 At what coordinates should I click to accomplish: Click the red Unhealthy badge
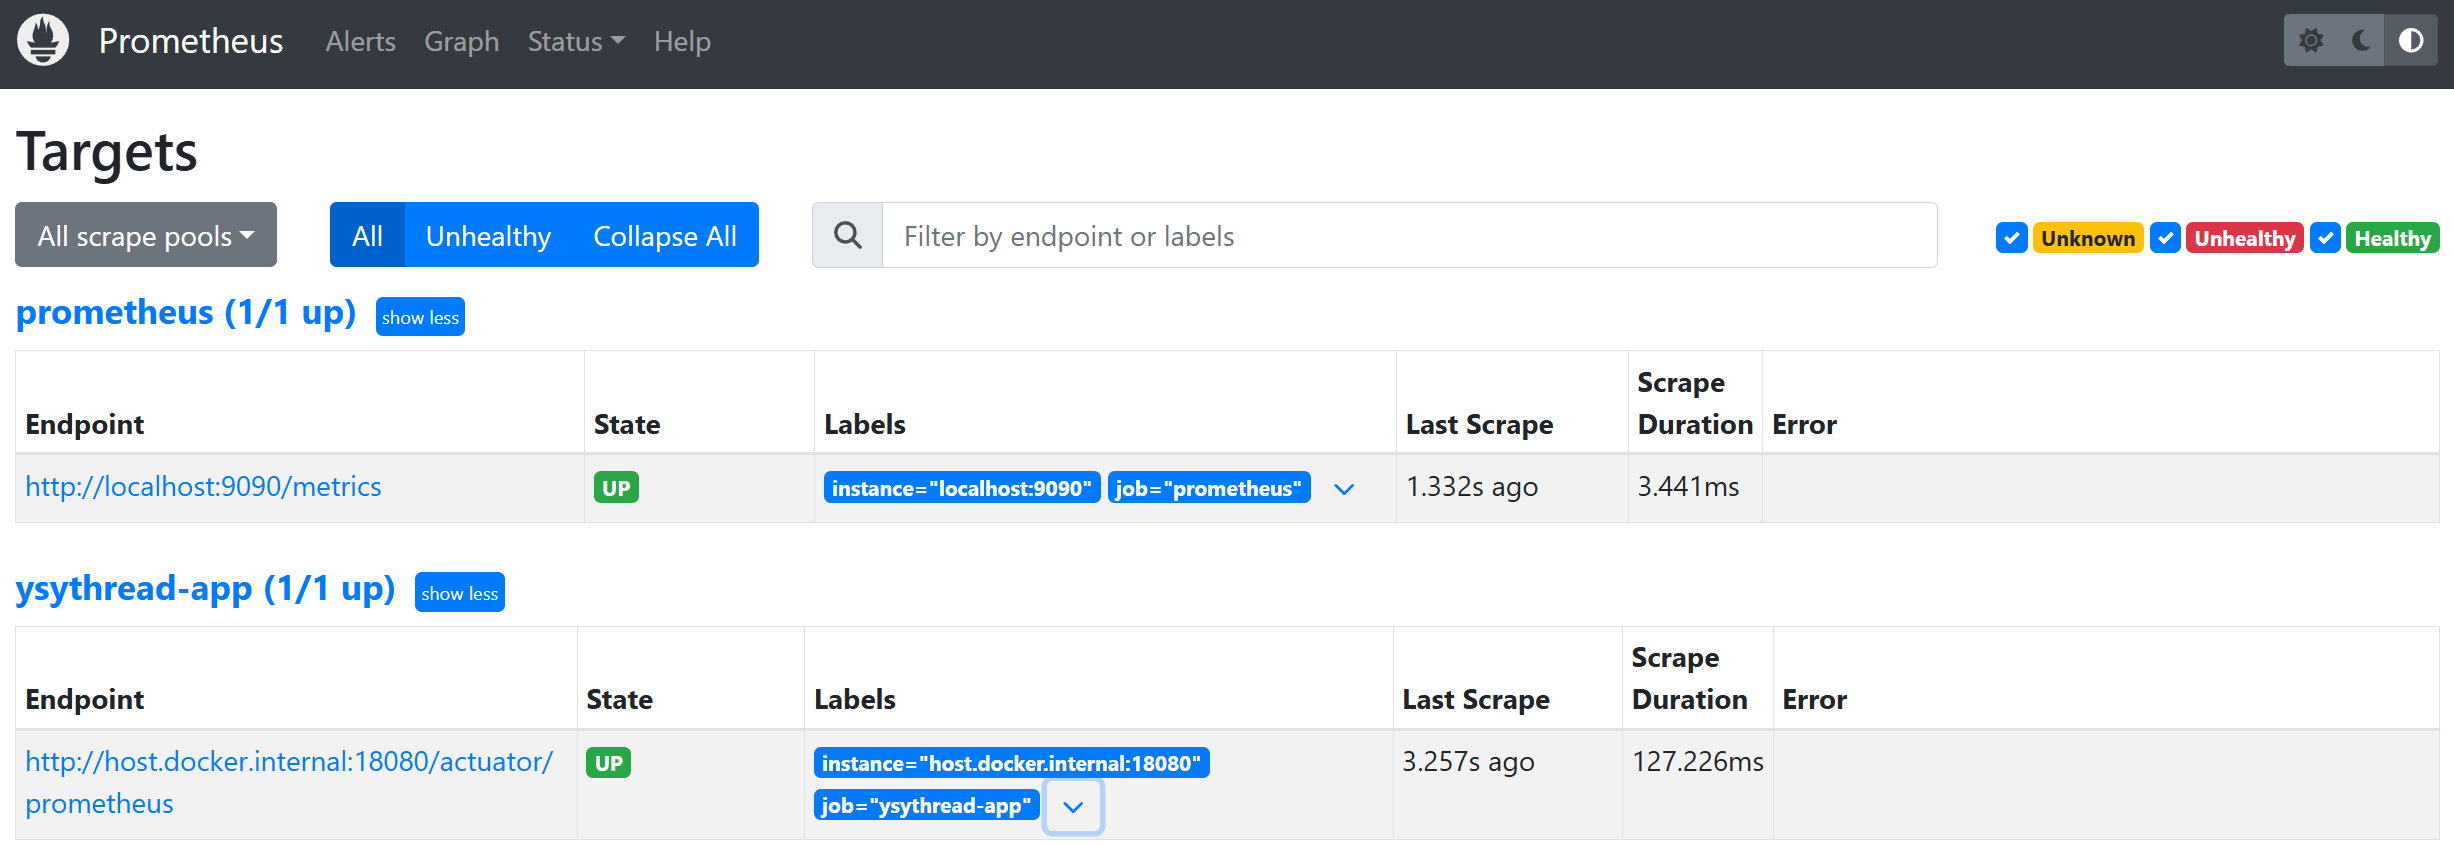coord(2245,238)
